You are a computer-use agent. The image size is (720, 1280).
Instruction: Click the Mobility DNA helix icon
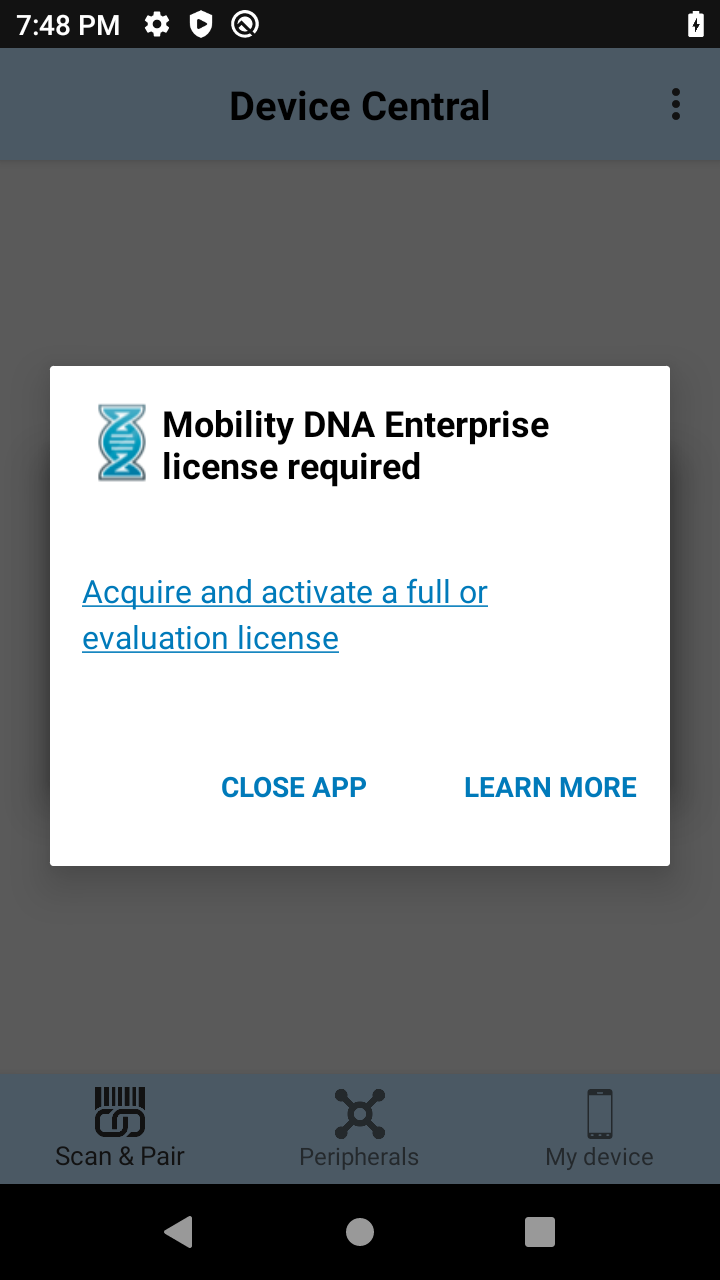click(122, 443)
